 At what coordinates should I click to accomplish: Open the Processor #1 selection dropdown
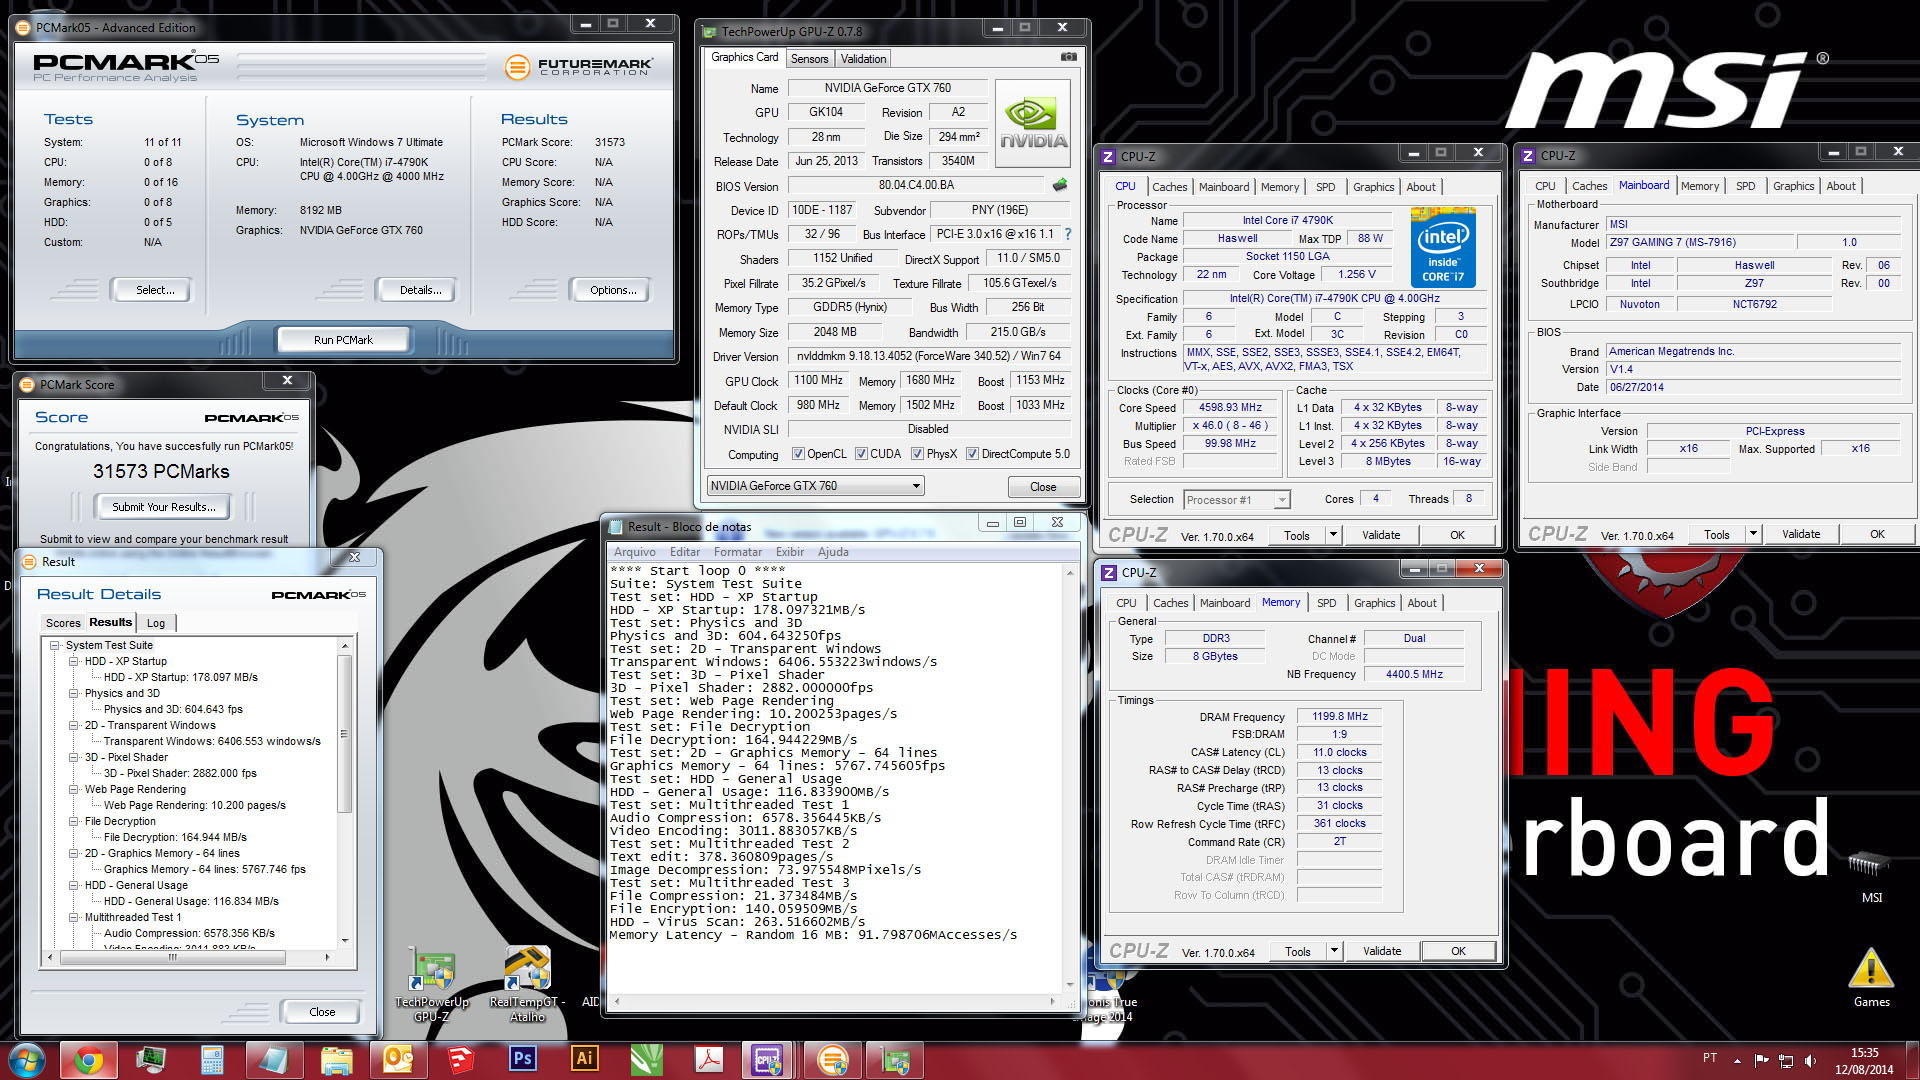click(1237, 500)
